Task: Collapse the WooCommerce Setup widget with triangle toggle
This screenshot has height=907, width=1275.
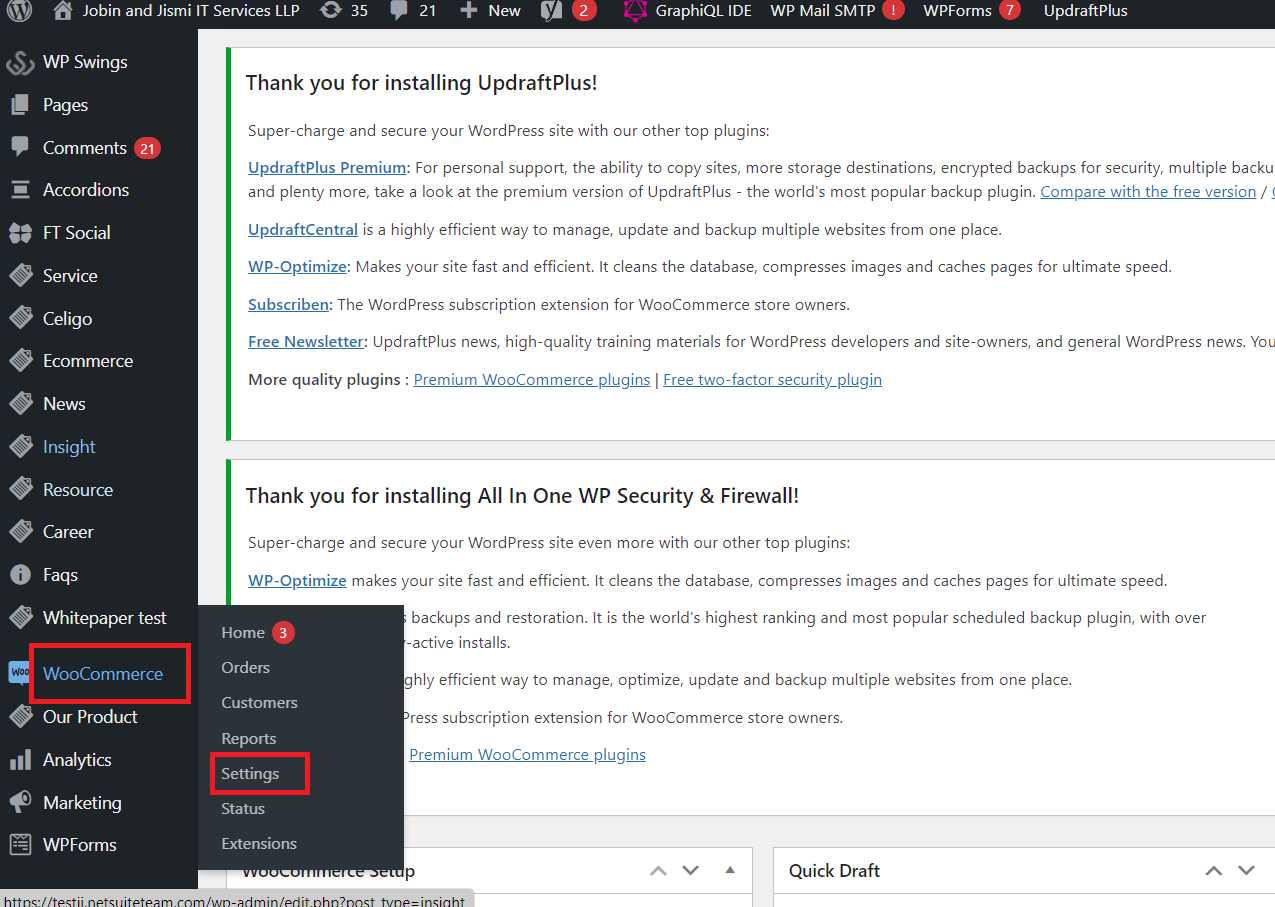Action: point(730,870)
